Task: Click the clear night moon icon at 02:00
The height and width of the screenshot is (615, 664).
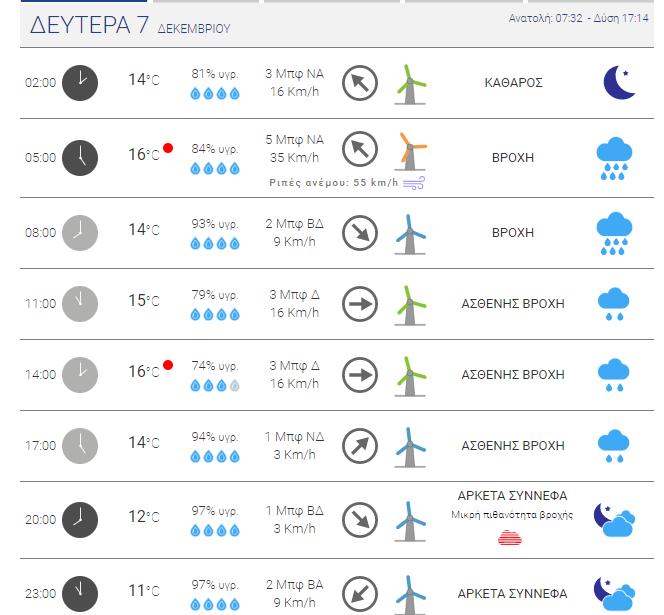Action: point(619,83)
